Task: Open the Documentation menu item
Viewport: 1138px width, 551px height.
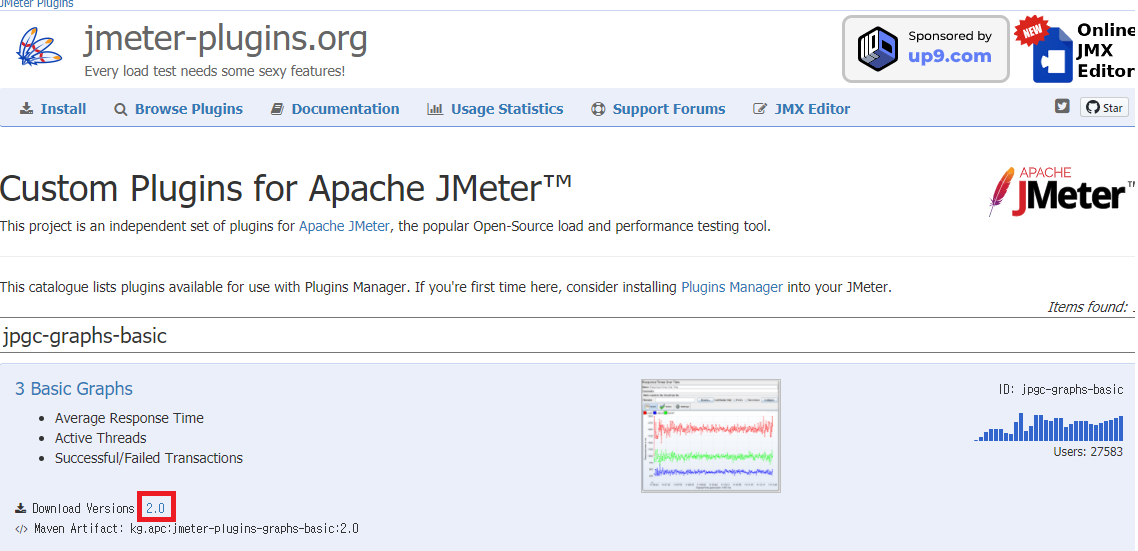Action: (335, 109)
